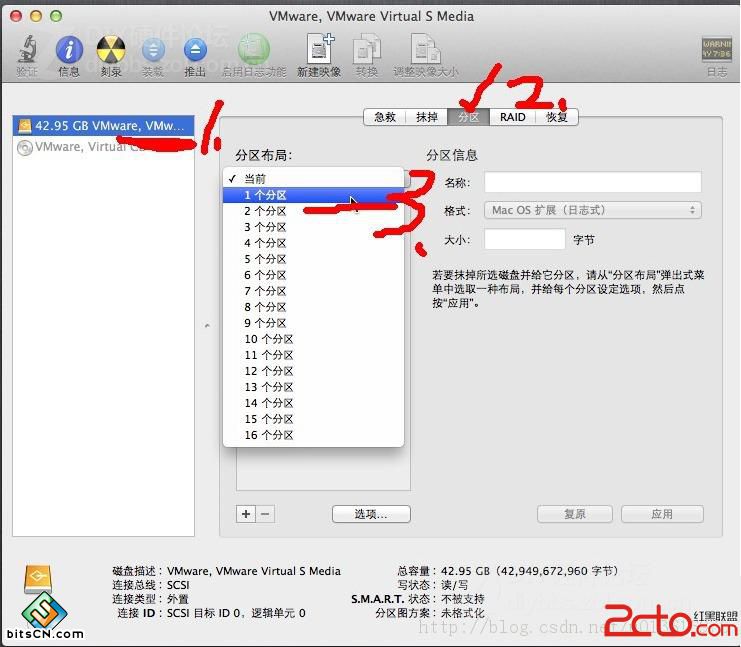
Task: Remove partition with minus button
Action: [265, 514]
